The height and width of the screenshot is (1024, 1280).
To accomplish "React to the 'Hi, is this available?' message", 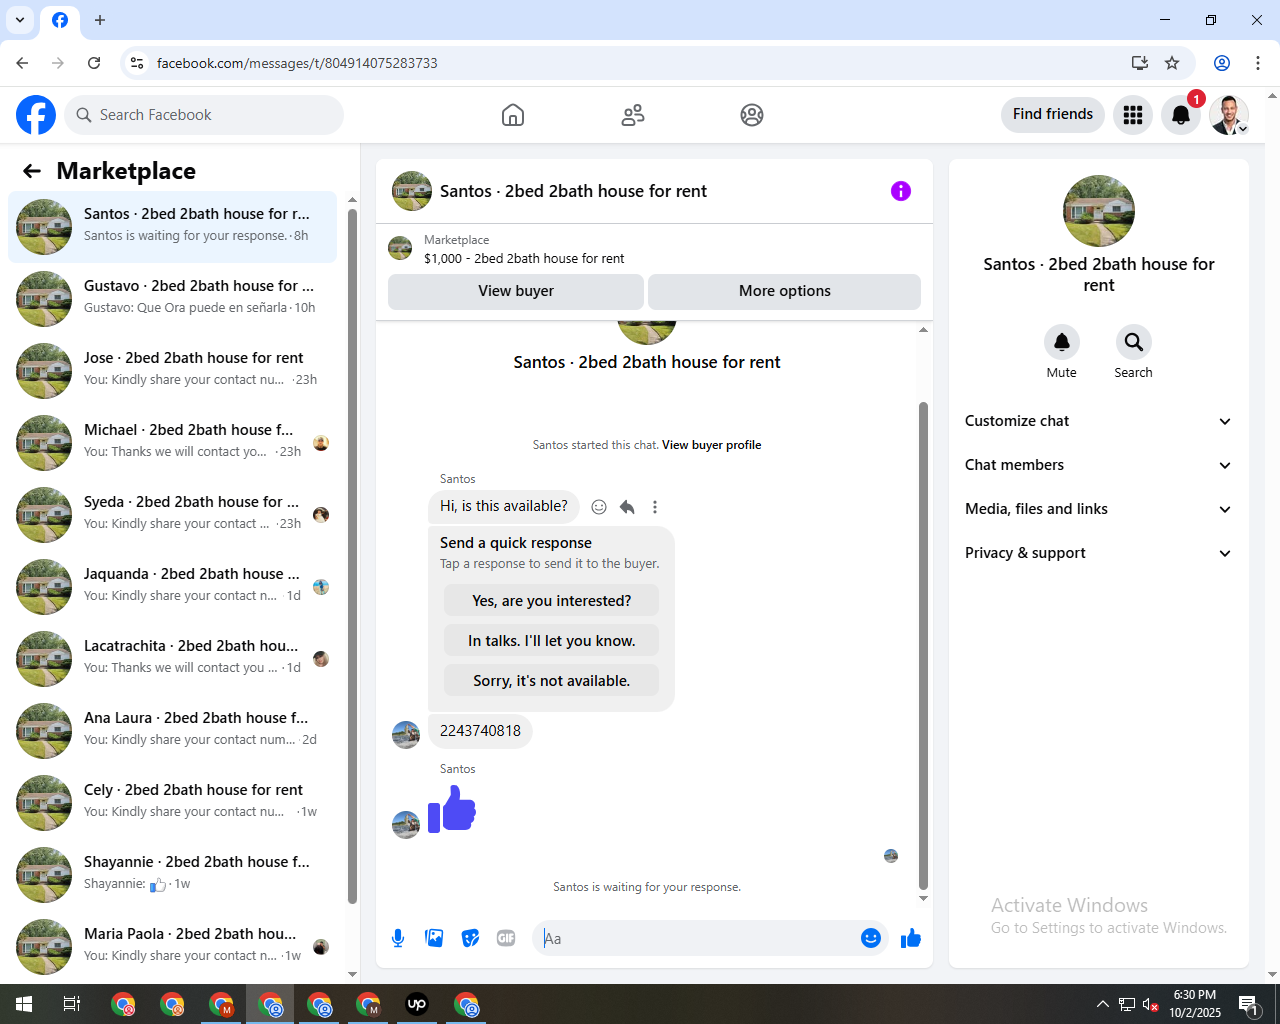I will (x=599, y=507).
